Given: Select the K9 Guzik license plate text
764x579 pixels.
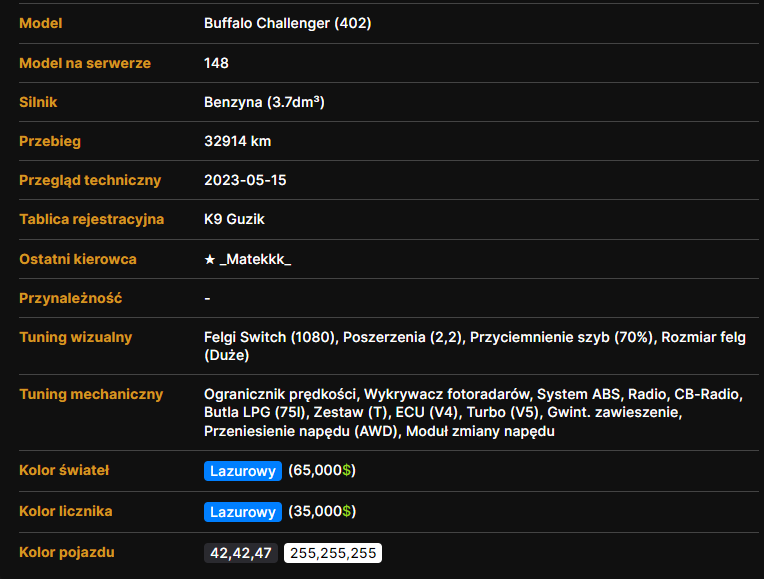Looking at the screenshot, I should pyautogui.click(x=234, y=219).
